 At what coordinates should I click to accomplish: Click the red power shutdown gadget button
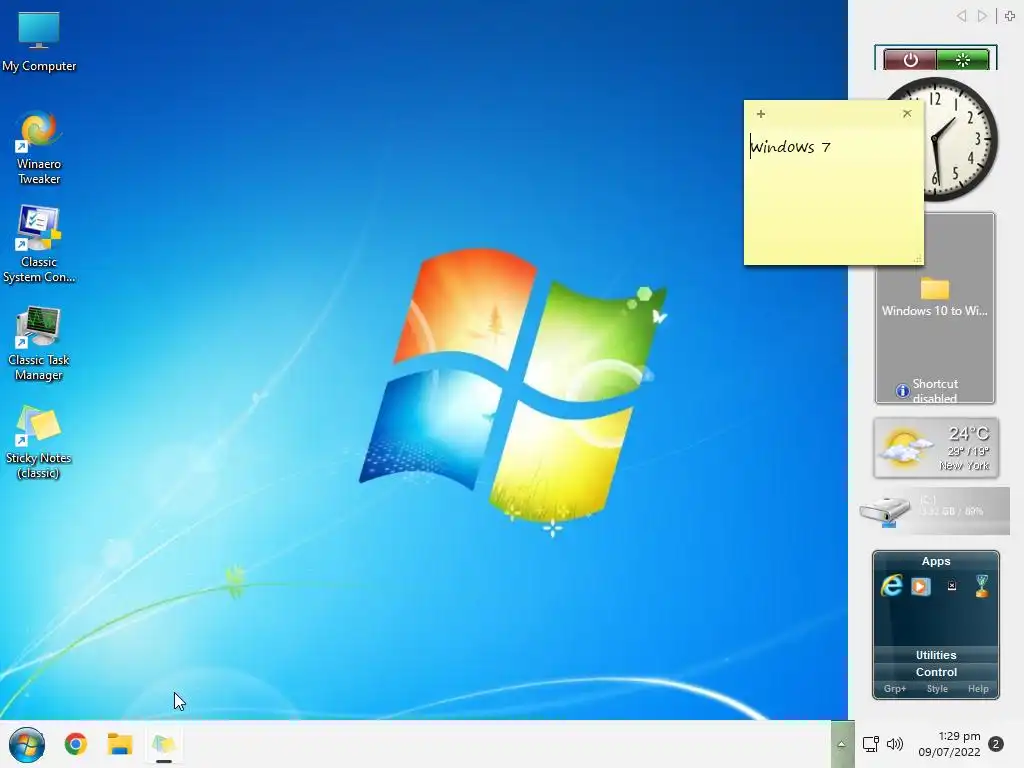tap(910, 60)
